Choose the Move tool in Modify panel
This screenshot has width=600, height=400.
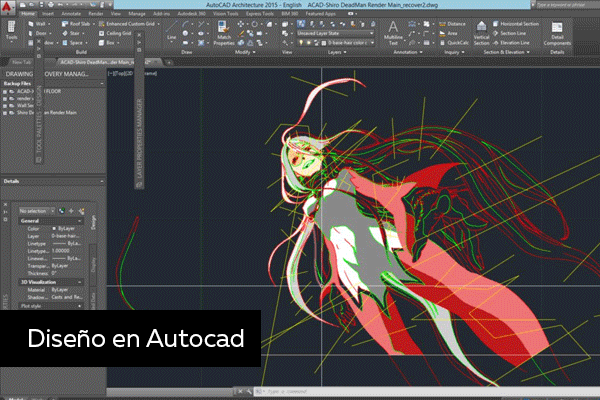[241, 24]
